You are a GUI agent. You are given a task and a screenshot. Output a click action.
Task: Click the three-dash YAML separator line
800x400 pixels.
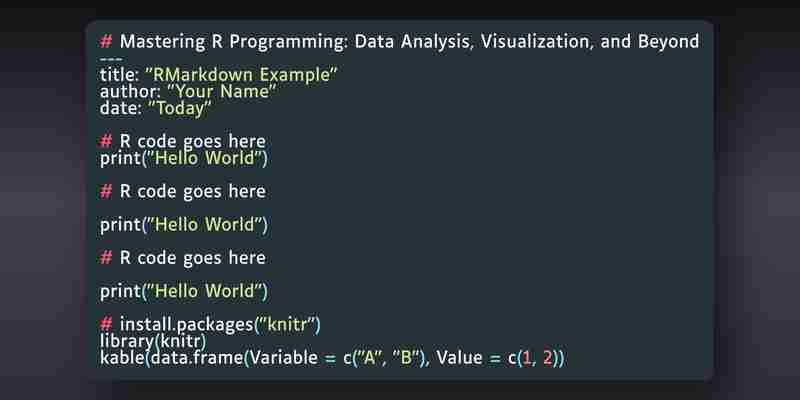pos(111,59)
